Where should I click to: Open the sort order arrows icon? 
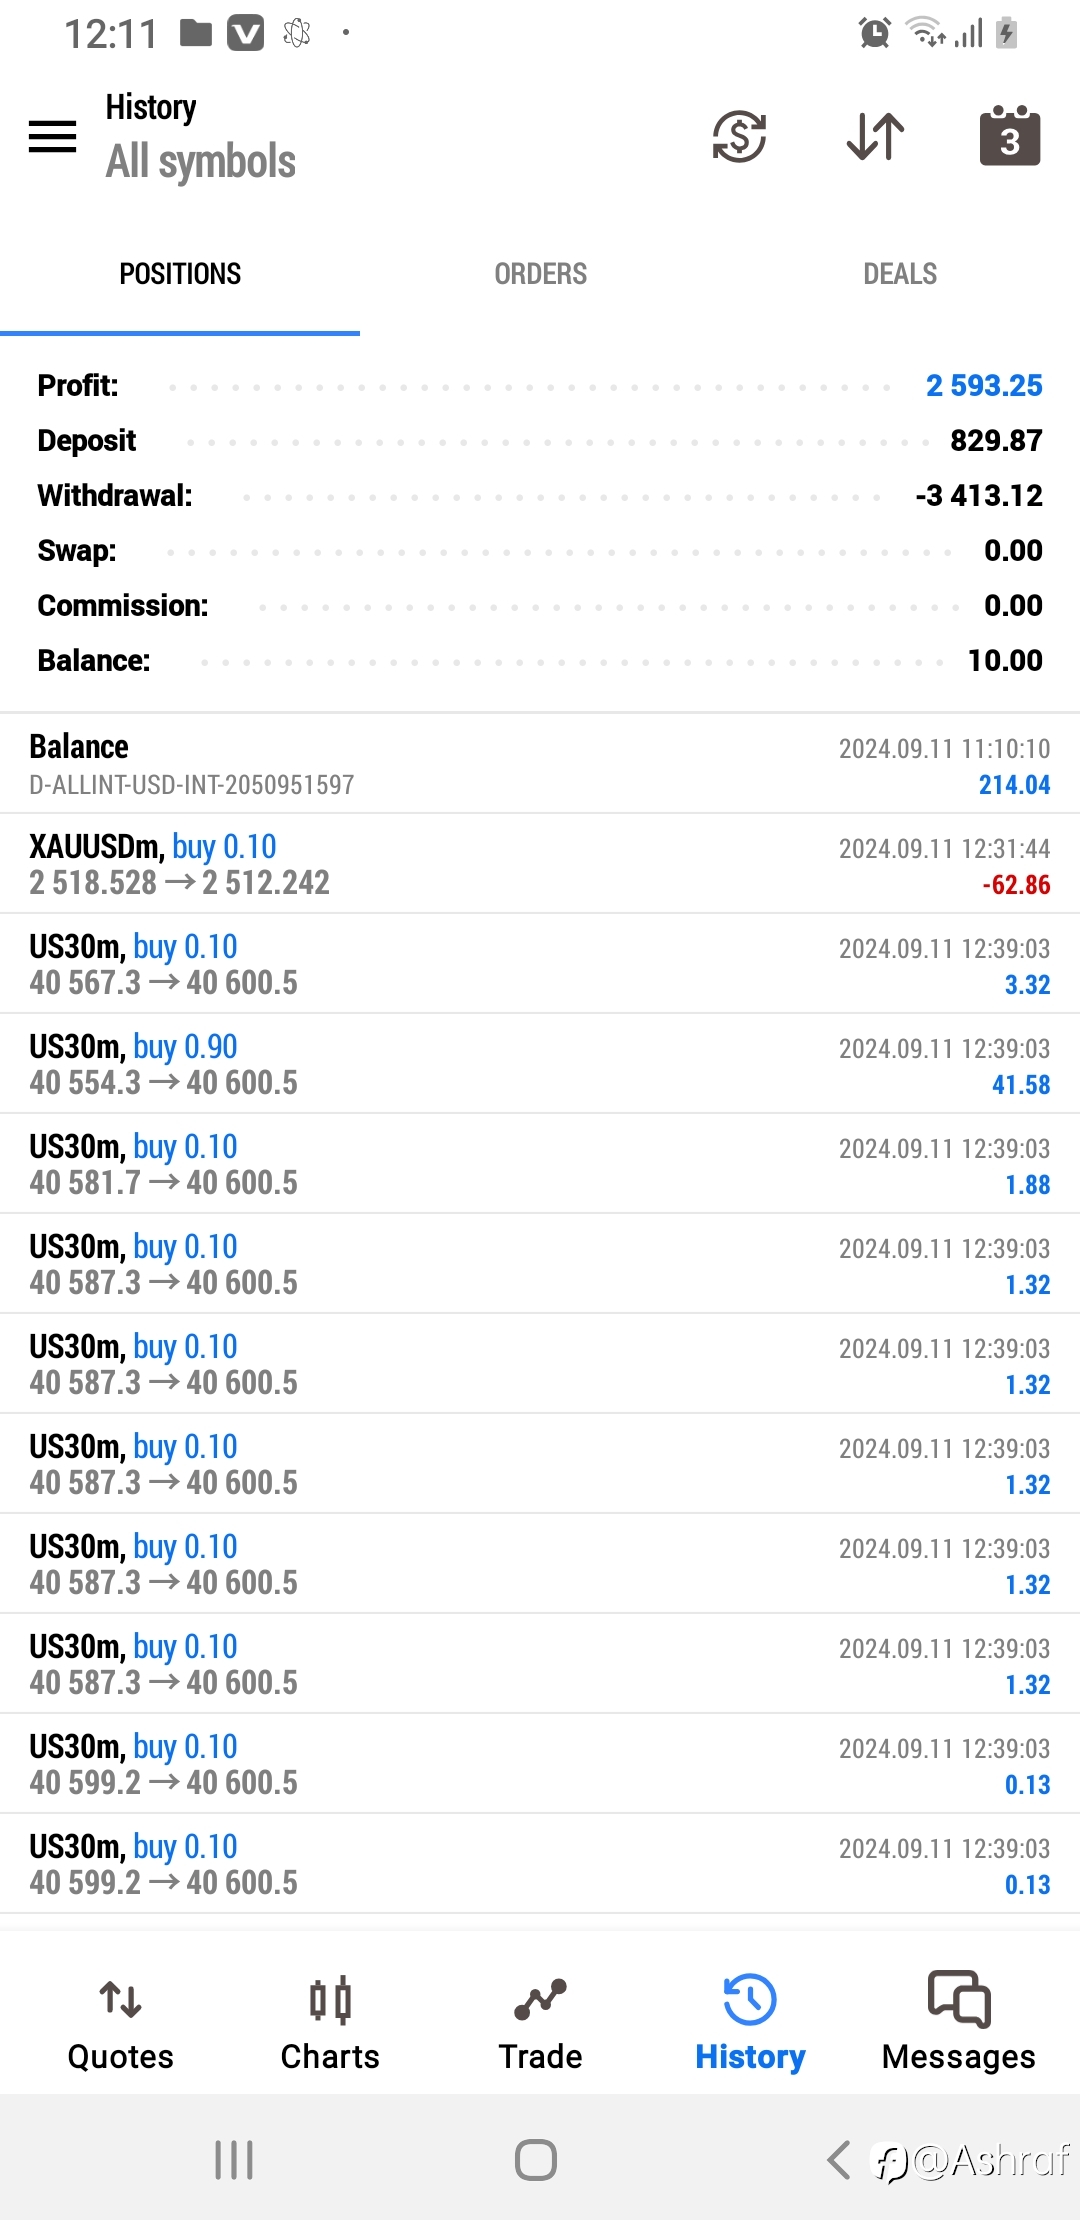pyautogui.click(x=875, y=137)
